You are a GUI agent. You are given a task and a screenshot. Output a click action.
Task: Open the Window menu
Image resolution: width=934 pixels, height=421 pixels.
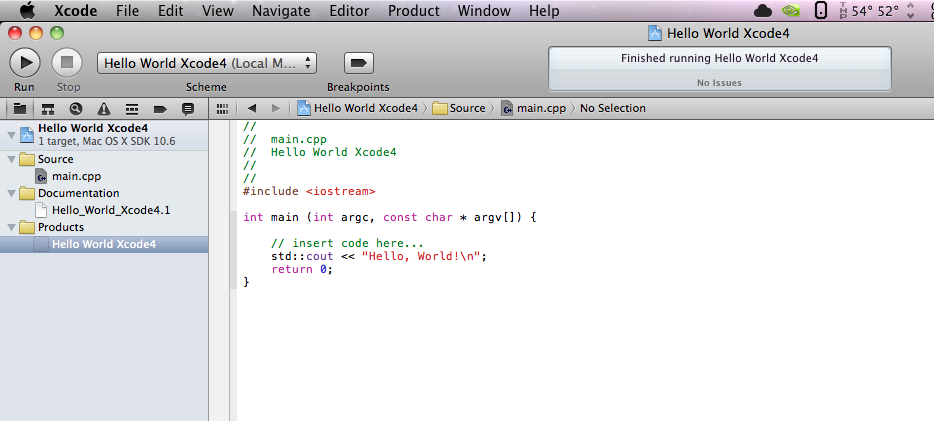coord(484,11)
